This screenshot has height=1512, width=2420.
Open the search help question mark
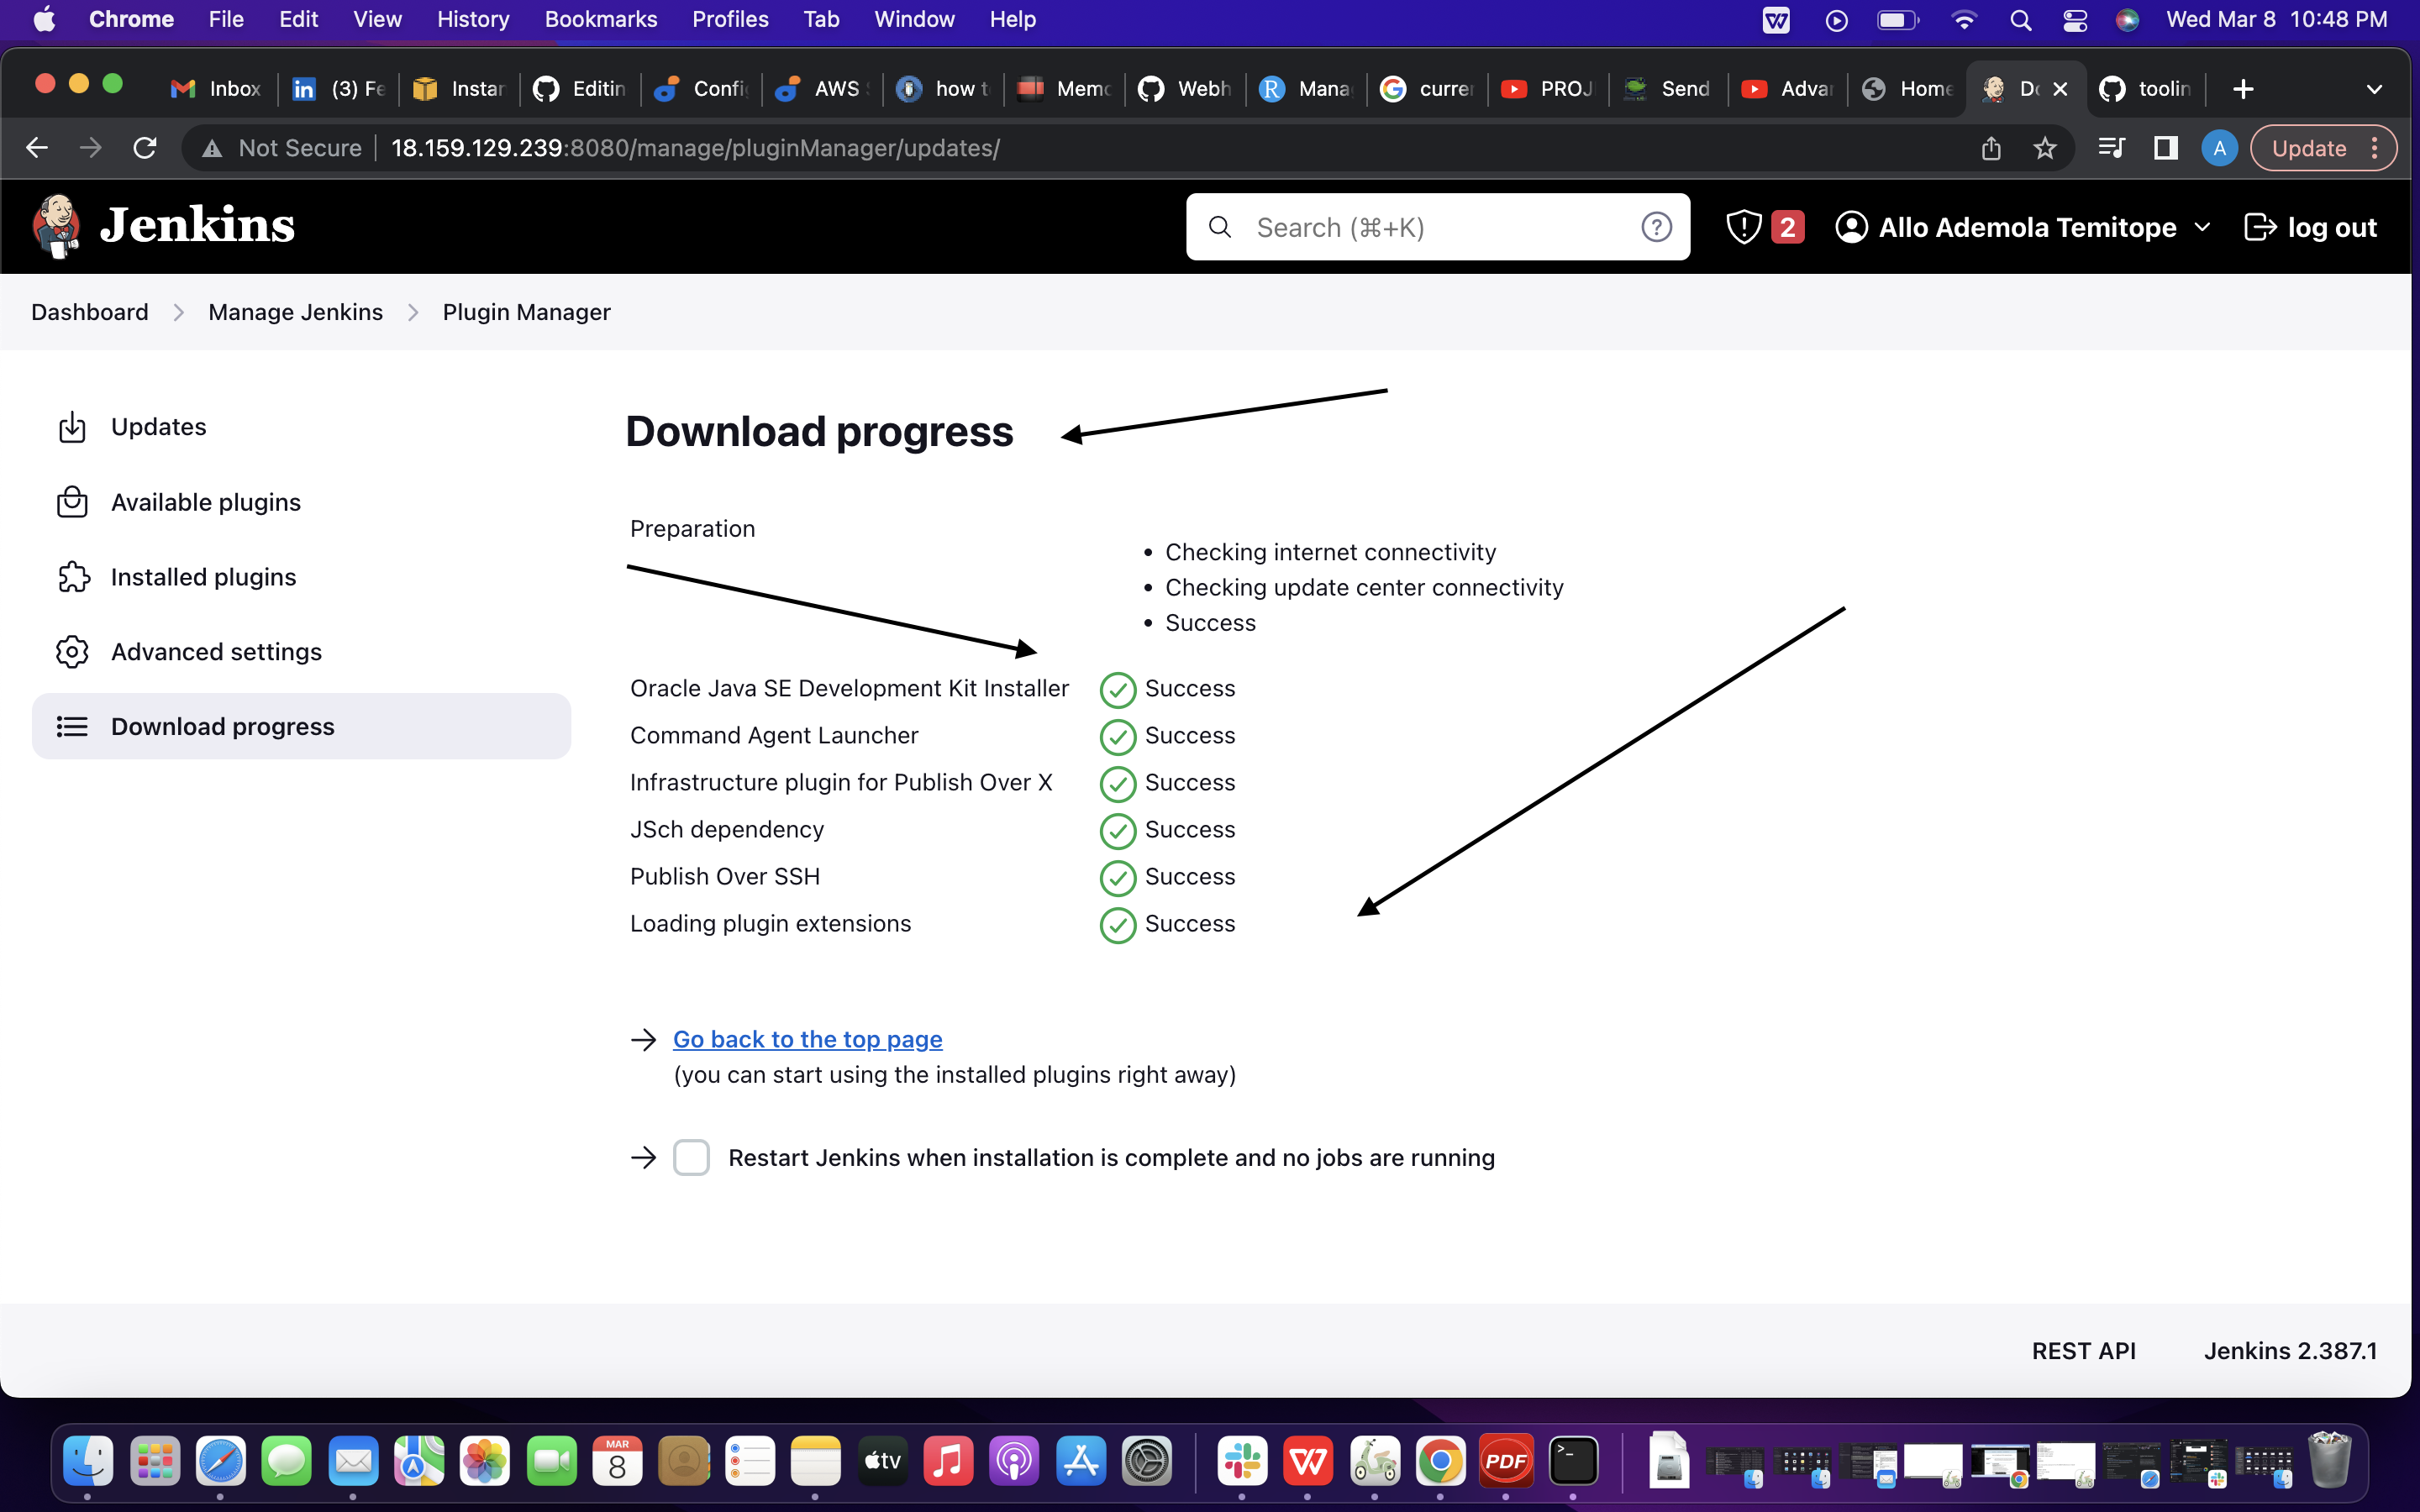[x=1657, y=227]
